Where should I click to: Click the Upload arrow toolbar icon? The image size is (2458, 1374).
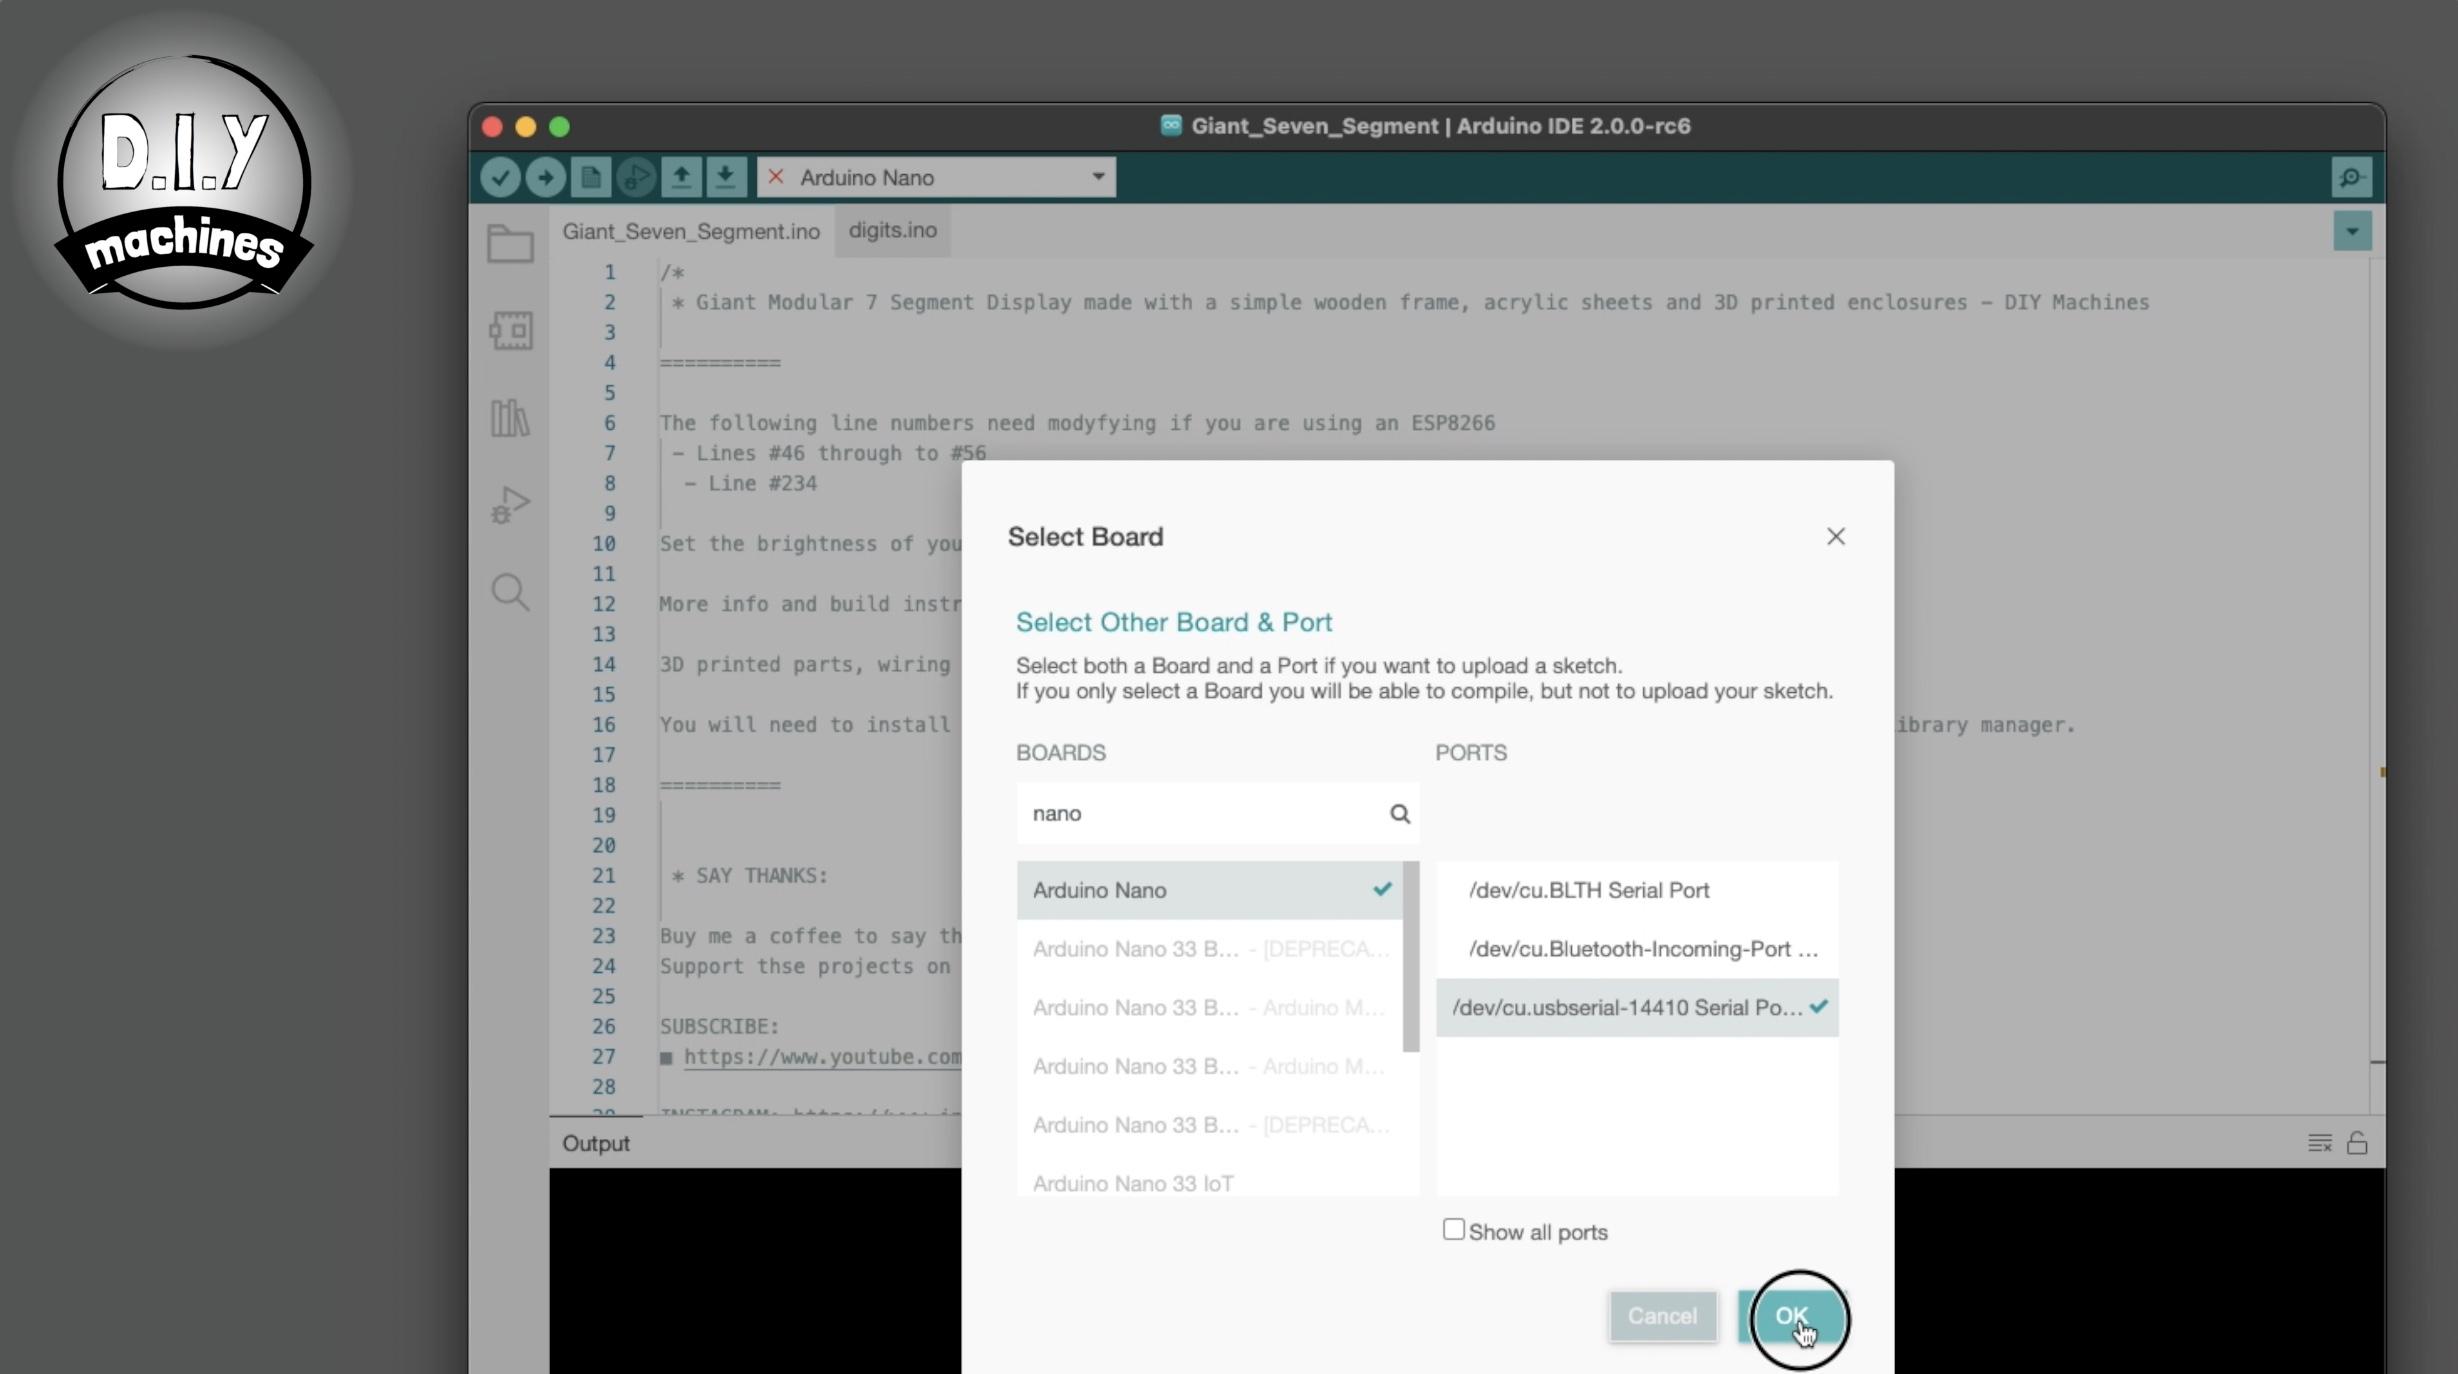[x=545, y=178]
